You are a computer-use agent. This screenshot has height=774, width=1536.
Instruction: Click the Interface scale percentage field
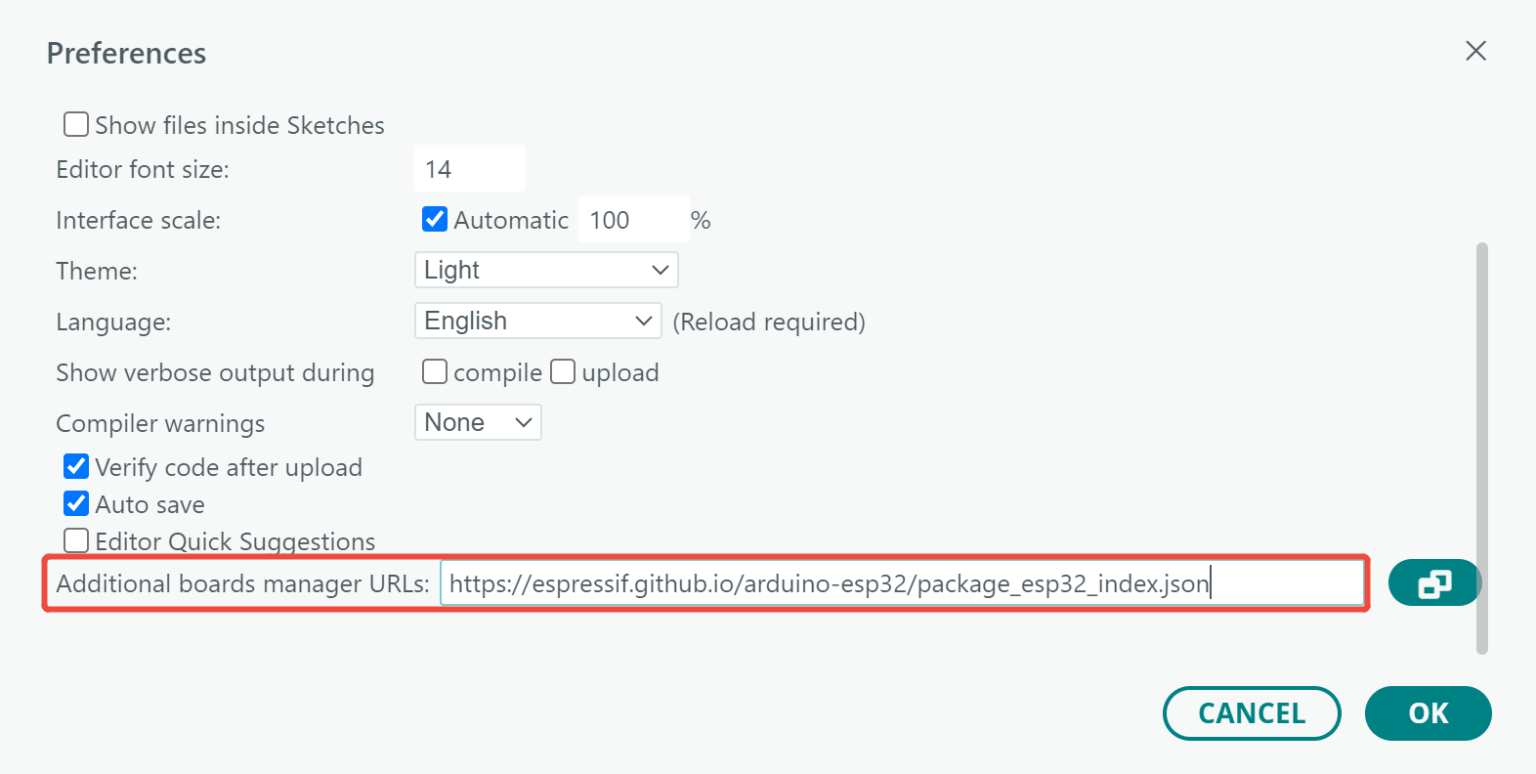(x=633, y=220)
